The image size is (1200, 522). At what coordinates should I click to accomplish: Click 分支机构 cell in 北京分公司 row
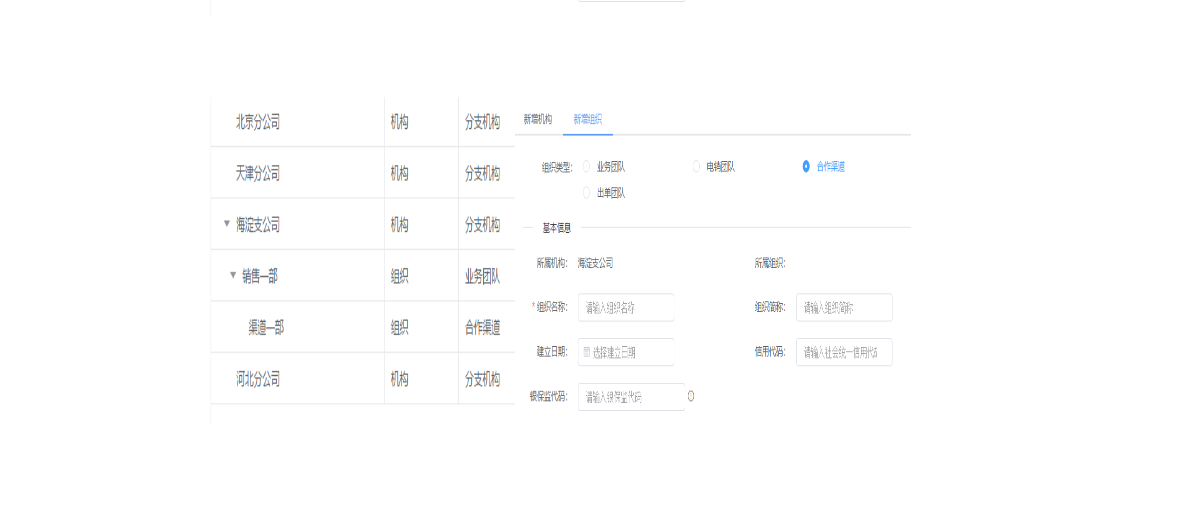tap(483, 122)
